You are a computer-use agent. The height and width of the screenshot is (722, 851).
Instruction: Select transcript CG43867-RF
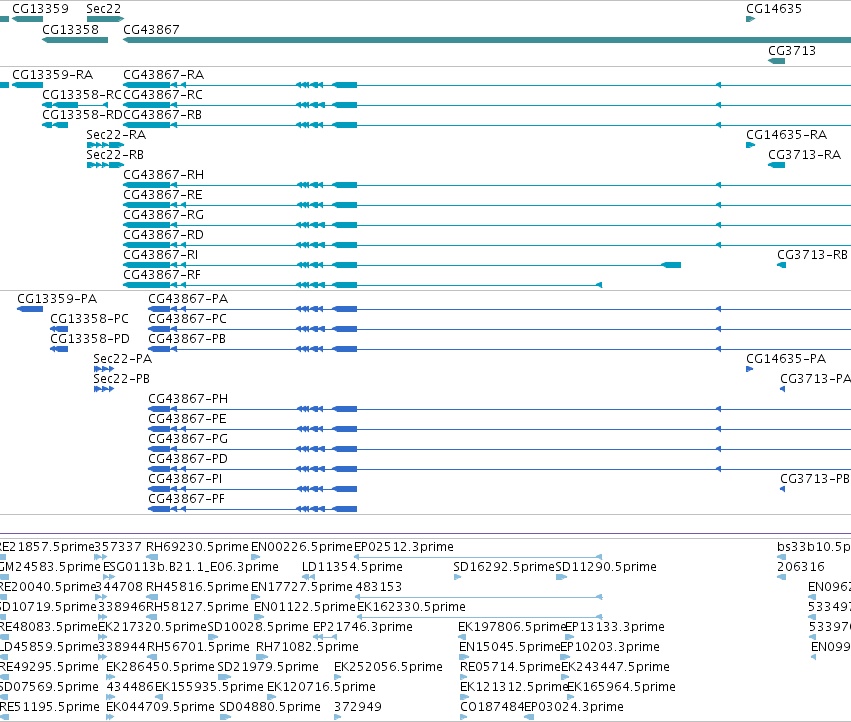363,285
